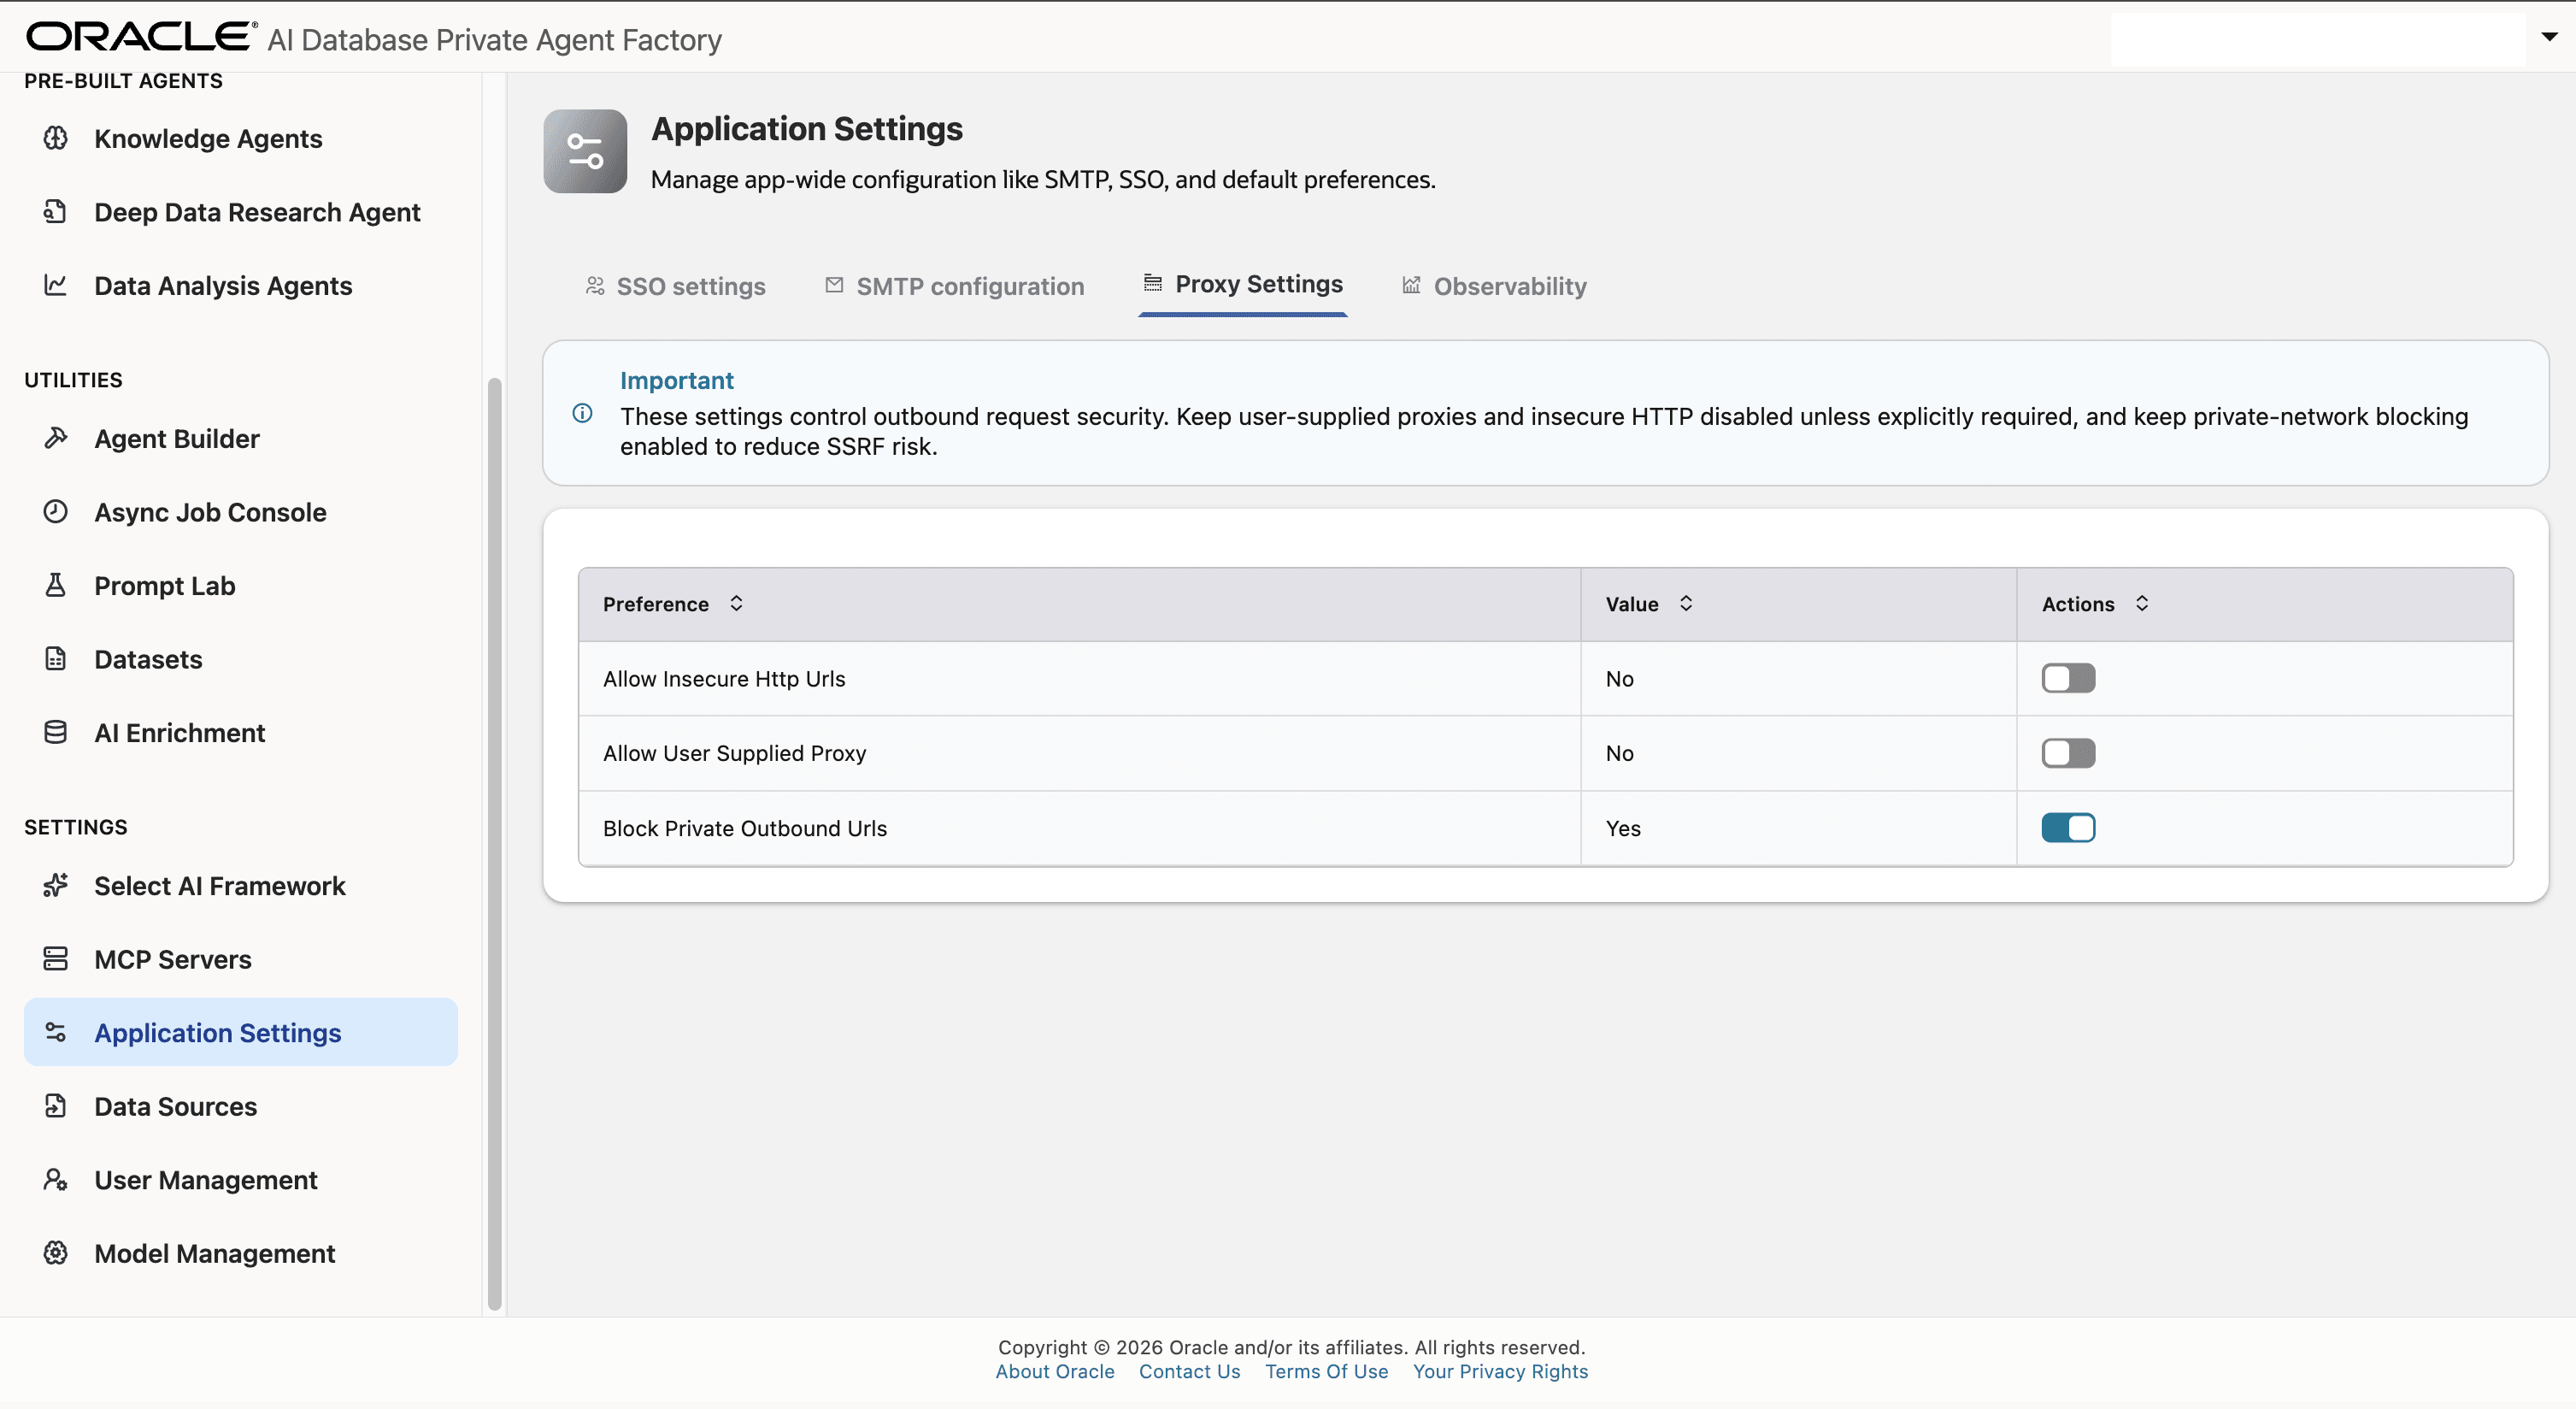Click the Application Settings sliders icon in sidebar

point(56,1032)
